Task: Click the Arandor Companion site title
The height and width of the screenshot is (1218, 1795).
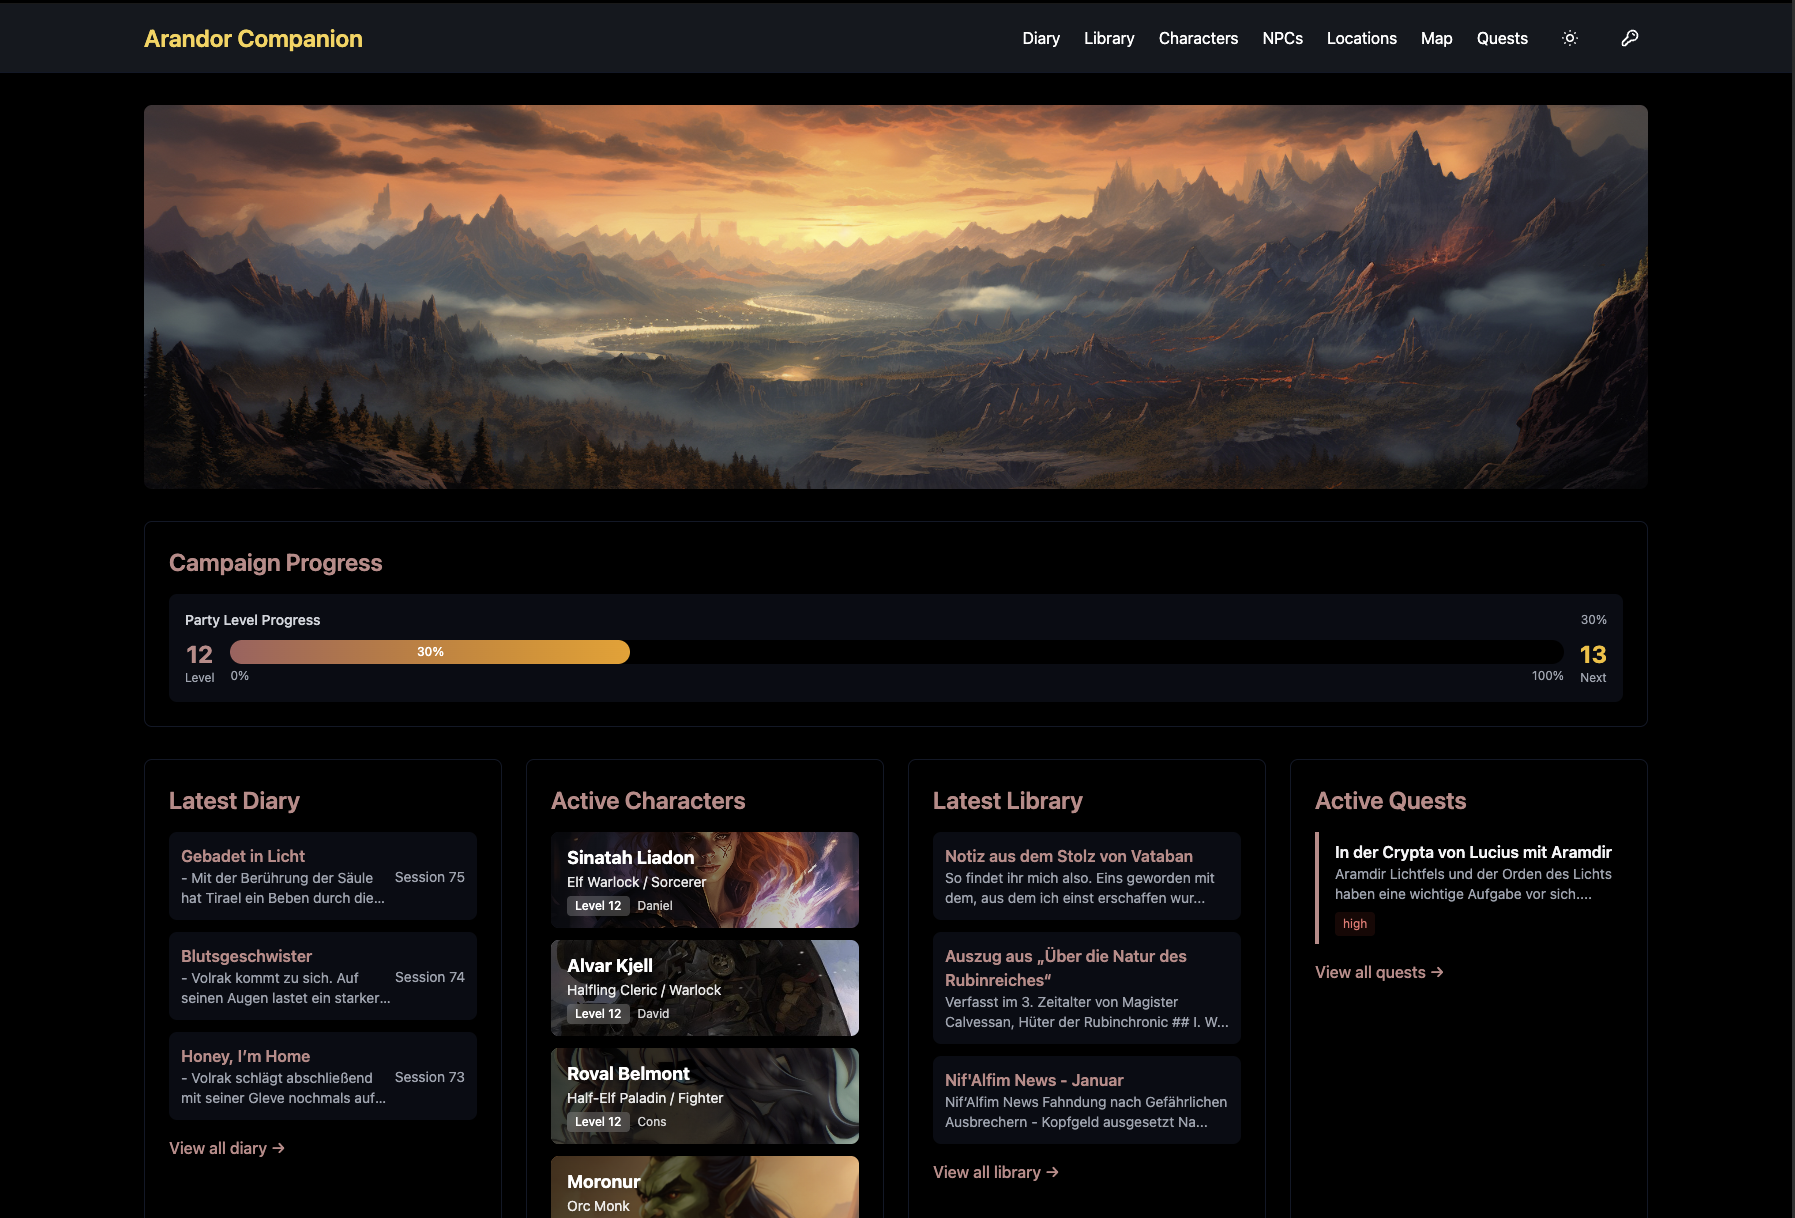Action: (x=253, y=38)
